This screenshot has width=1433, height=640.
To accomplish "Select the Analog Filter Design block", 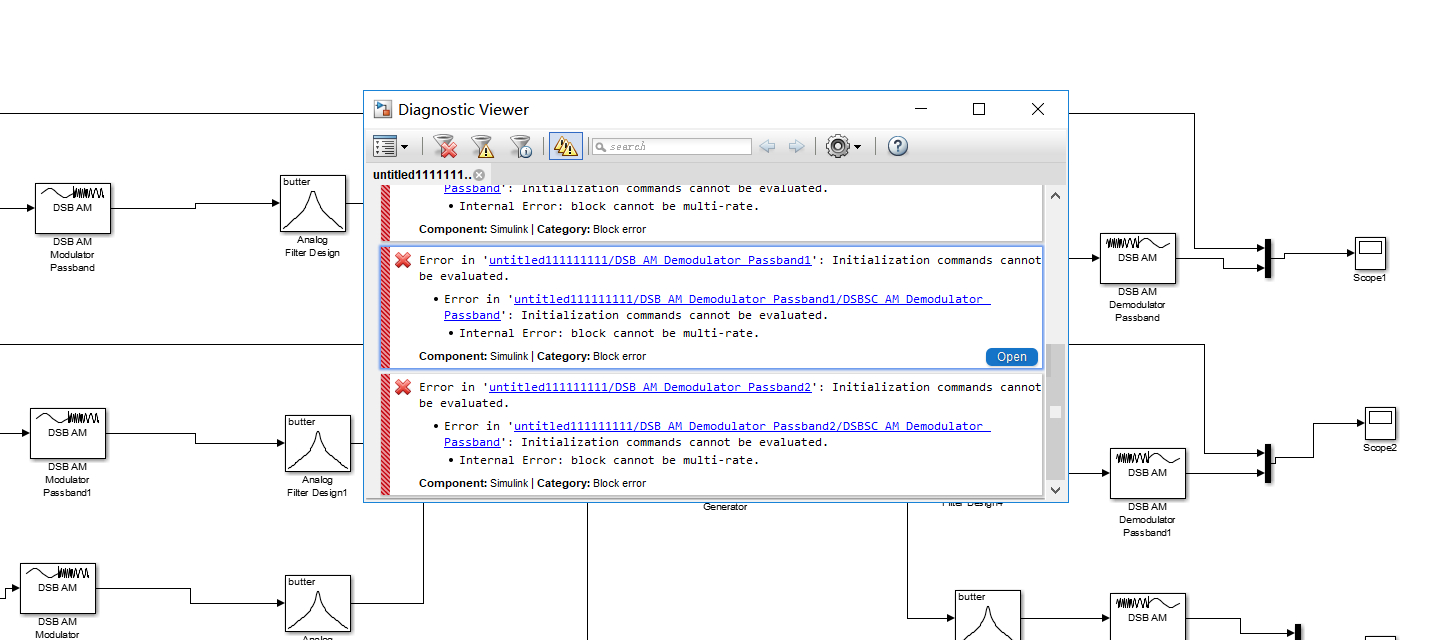I will pyautogui.click(x=313, y=203).
